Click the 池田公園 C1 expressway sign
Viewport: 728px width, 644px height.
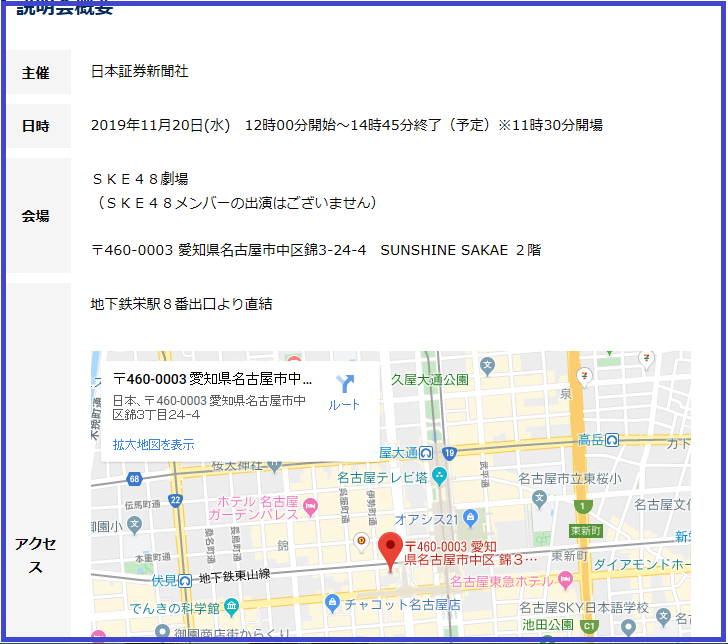[589, 626]
